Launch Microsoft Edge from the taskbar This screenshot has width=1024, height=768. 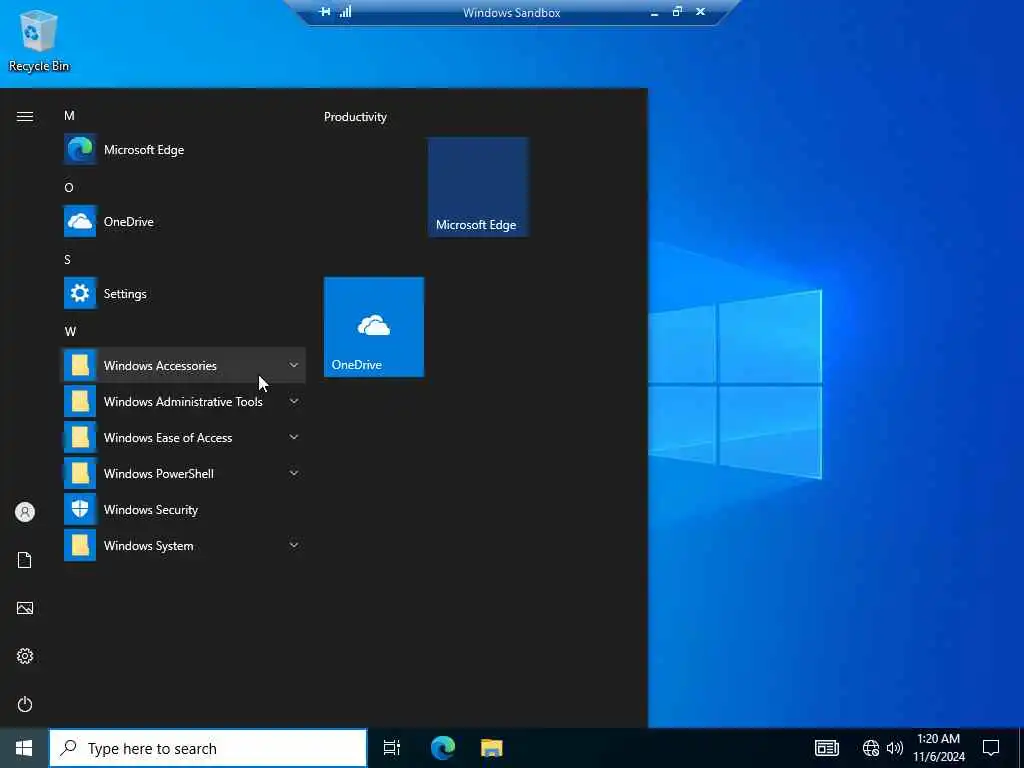click(443, 748)
